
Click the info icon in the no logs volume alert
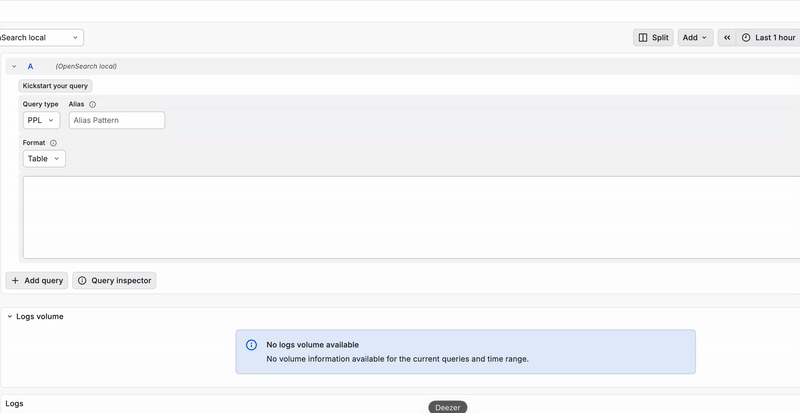tap(252, 345)
